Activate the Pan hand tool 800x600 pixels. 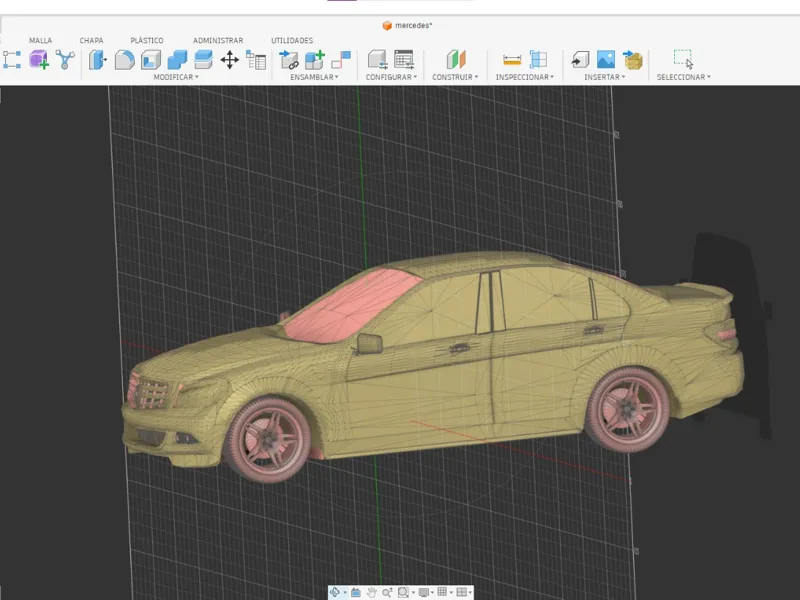(371, 592)
